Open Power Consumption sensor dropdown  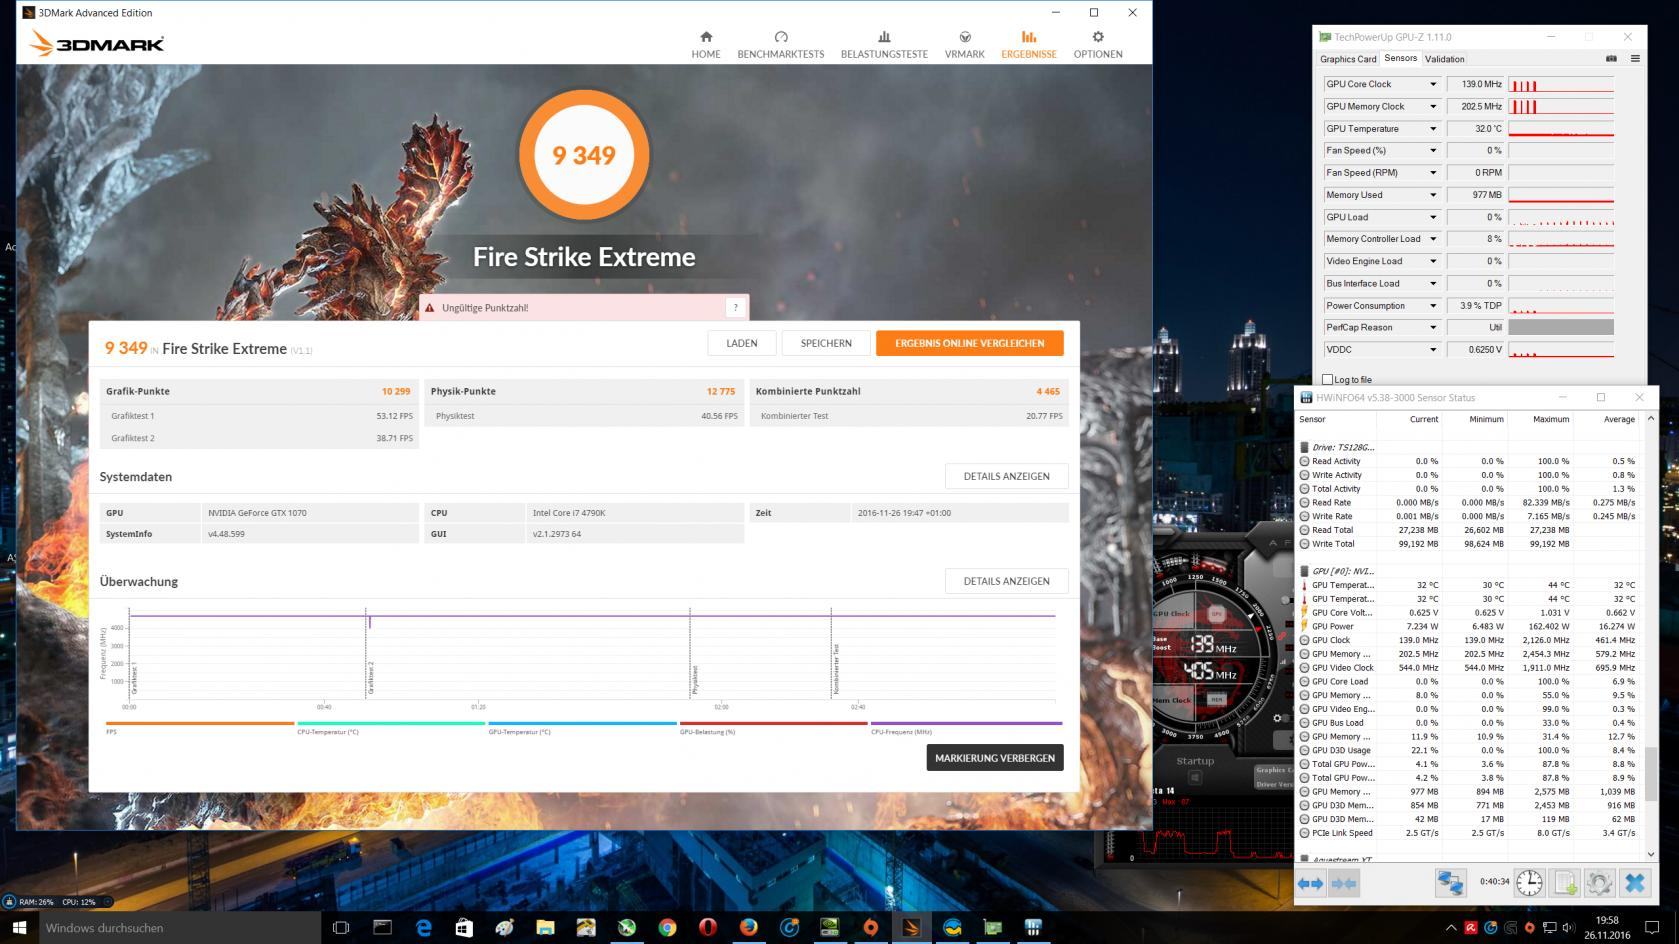(x=1432, y=305)
